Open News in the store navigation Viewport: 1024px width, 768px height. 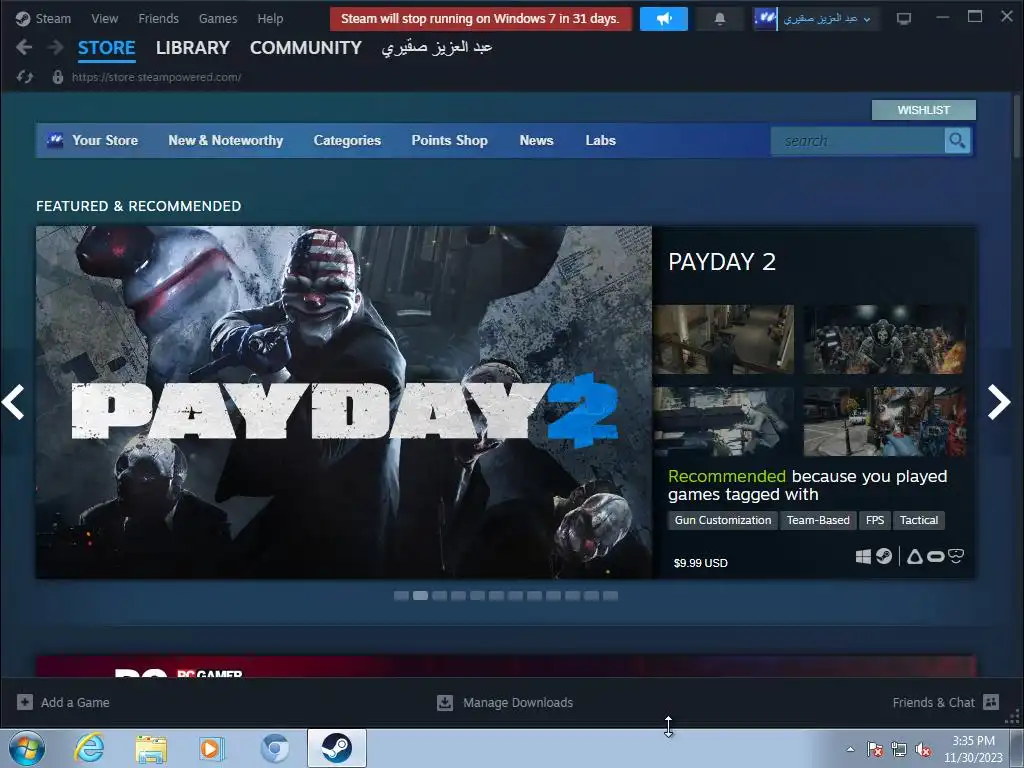536,140
